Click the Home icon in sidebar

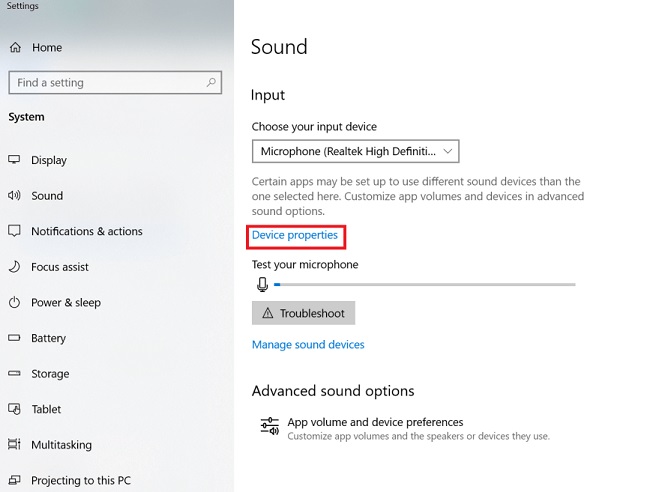(x=15, y=47)
